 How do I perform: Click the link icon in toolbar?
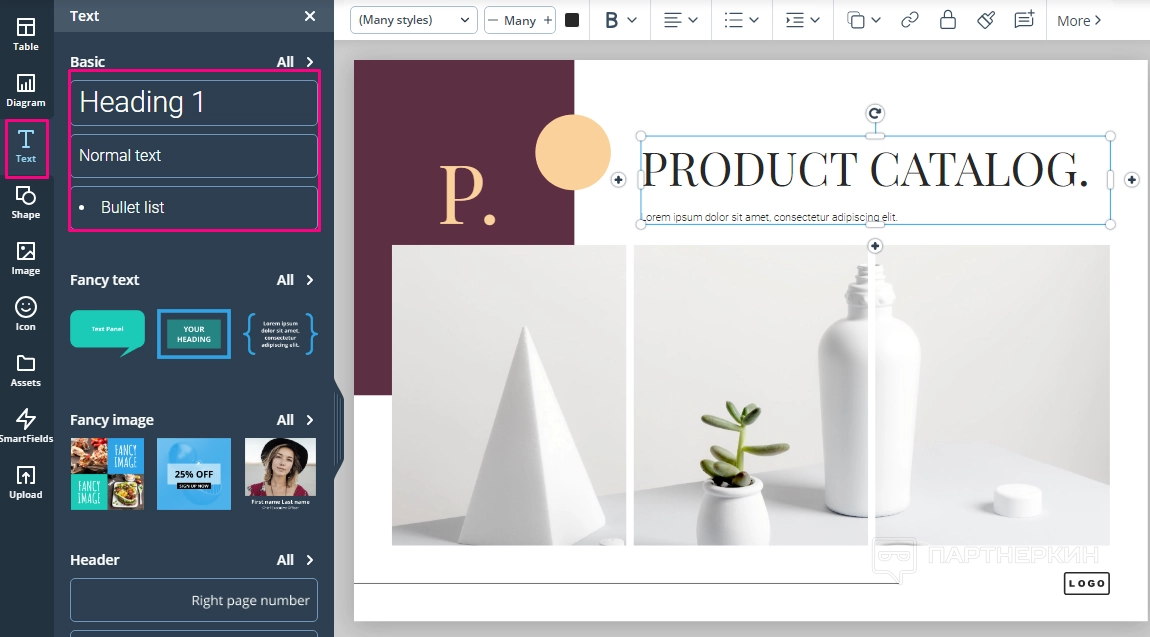[909, 20]
